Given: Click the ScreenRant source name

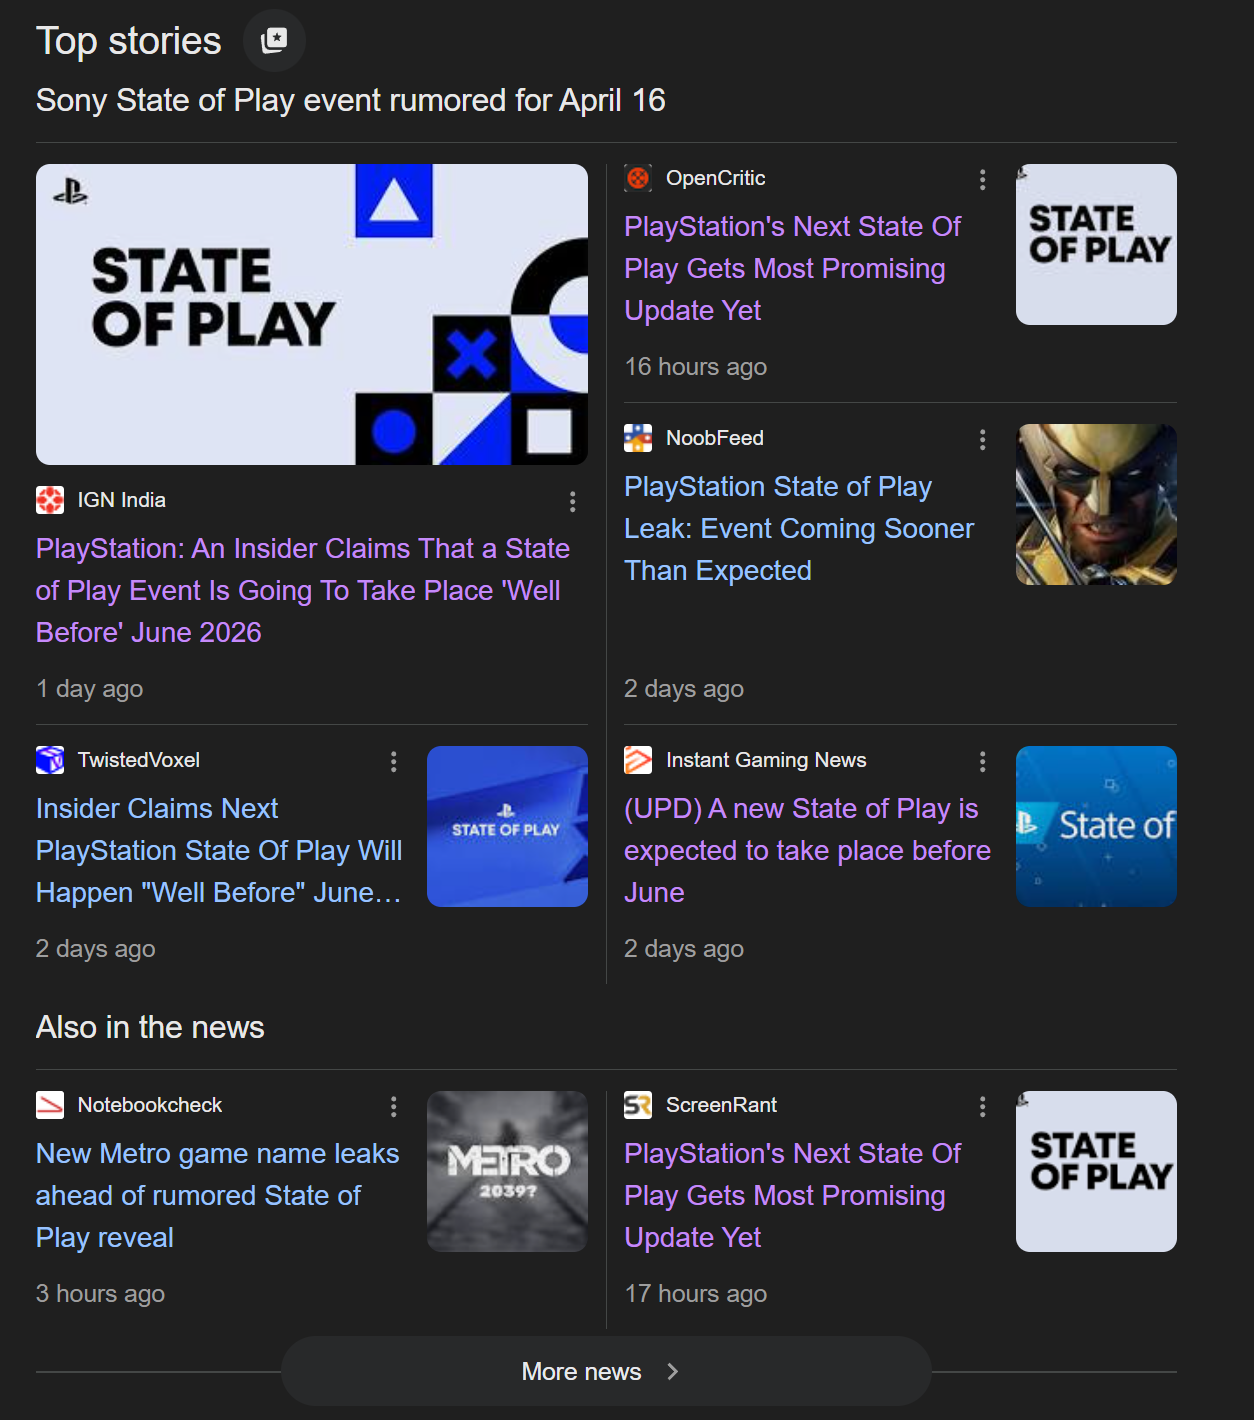Looking at the screenshot, I should 721,1105.
